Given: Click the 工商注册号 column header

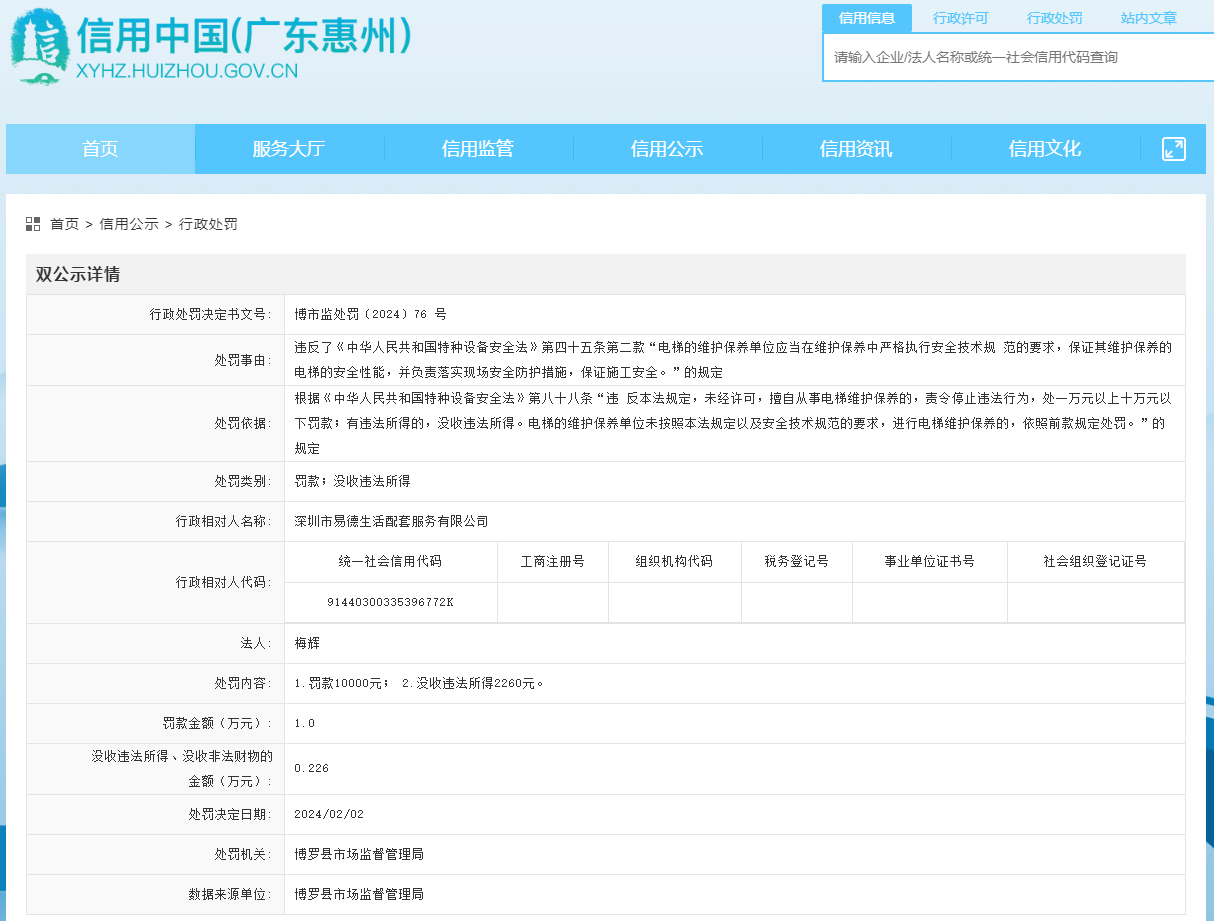Looking at the screenshot, I should tap(553, 562).
